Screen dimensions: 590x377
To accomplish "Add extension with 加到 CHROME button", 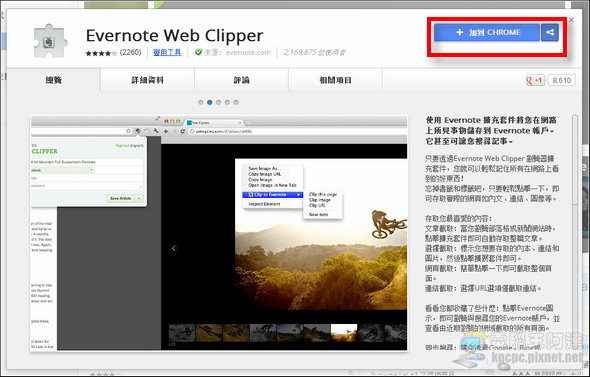I will coord(487,32).
